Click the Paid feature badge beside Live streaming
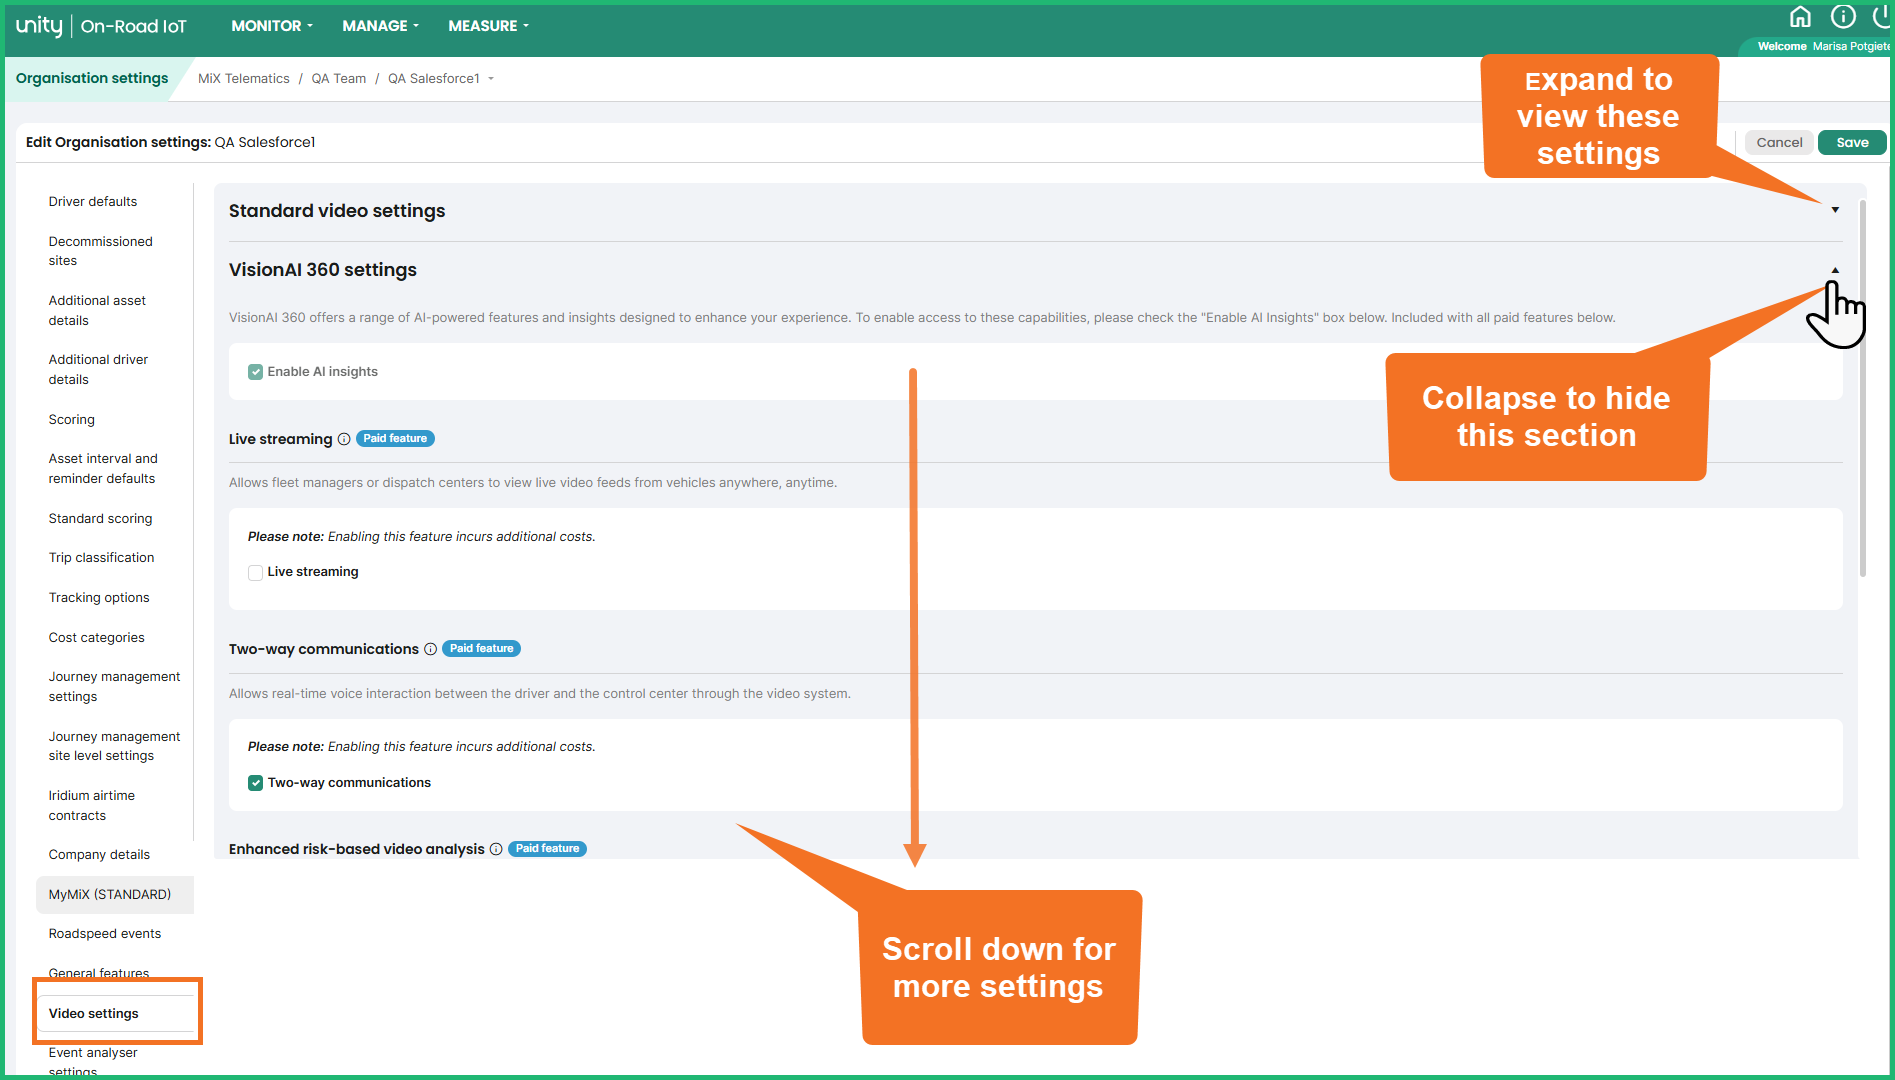 point(394,438)
